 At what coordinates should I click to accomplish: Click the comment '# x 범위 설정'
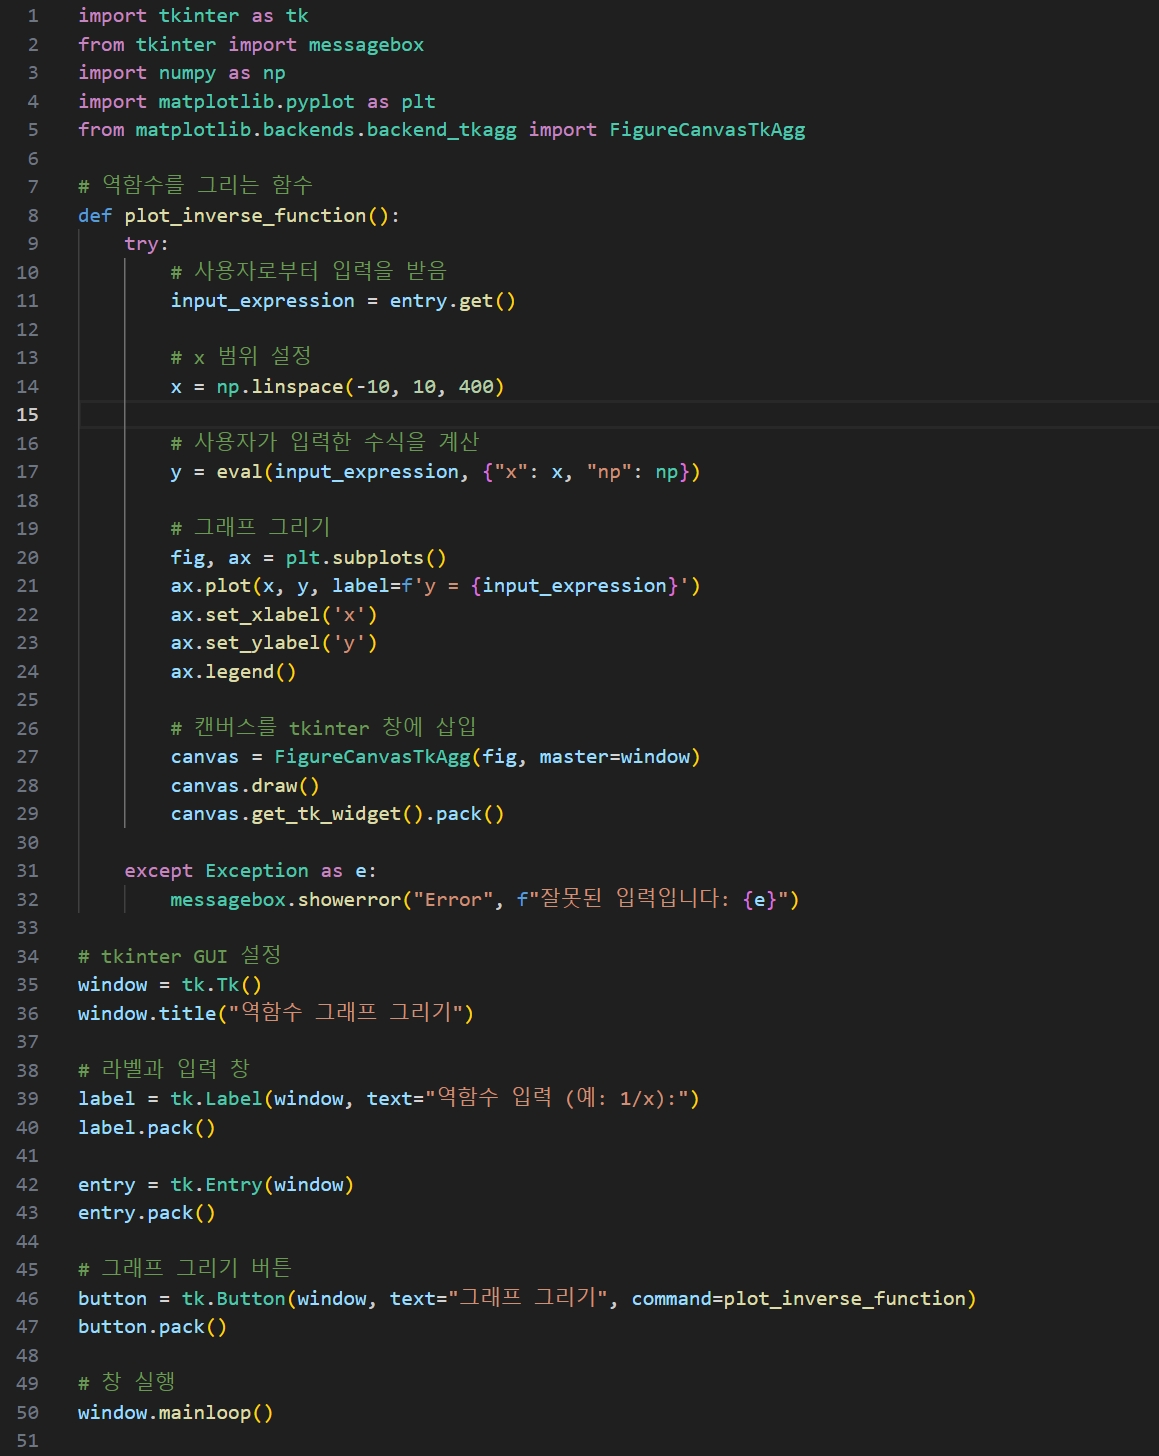[x=241, y=357]
